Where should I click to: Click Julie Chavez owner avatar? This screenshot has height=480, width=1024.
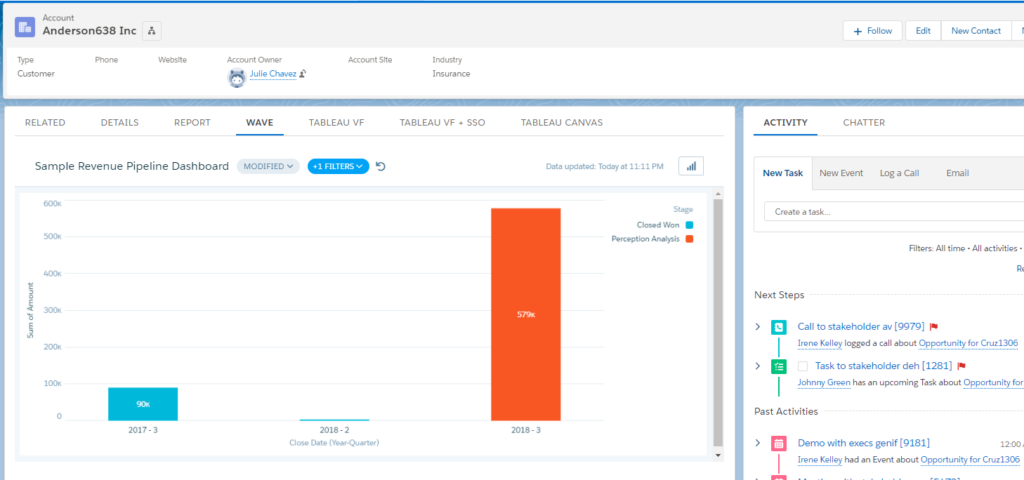click(236, 77)
